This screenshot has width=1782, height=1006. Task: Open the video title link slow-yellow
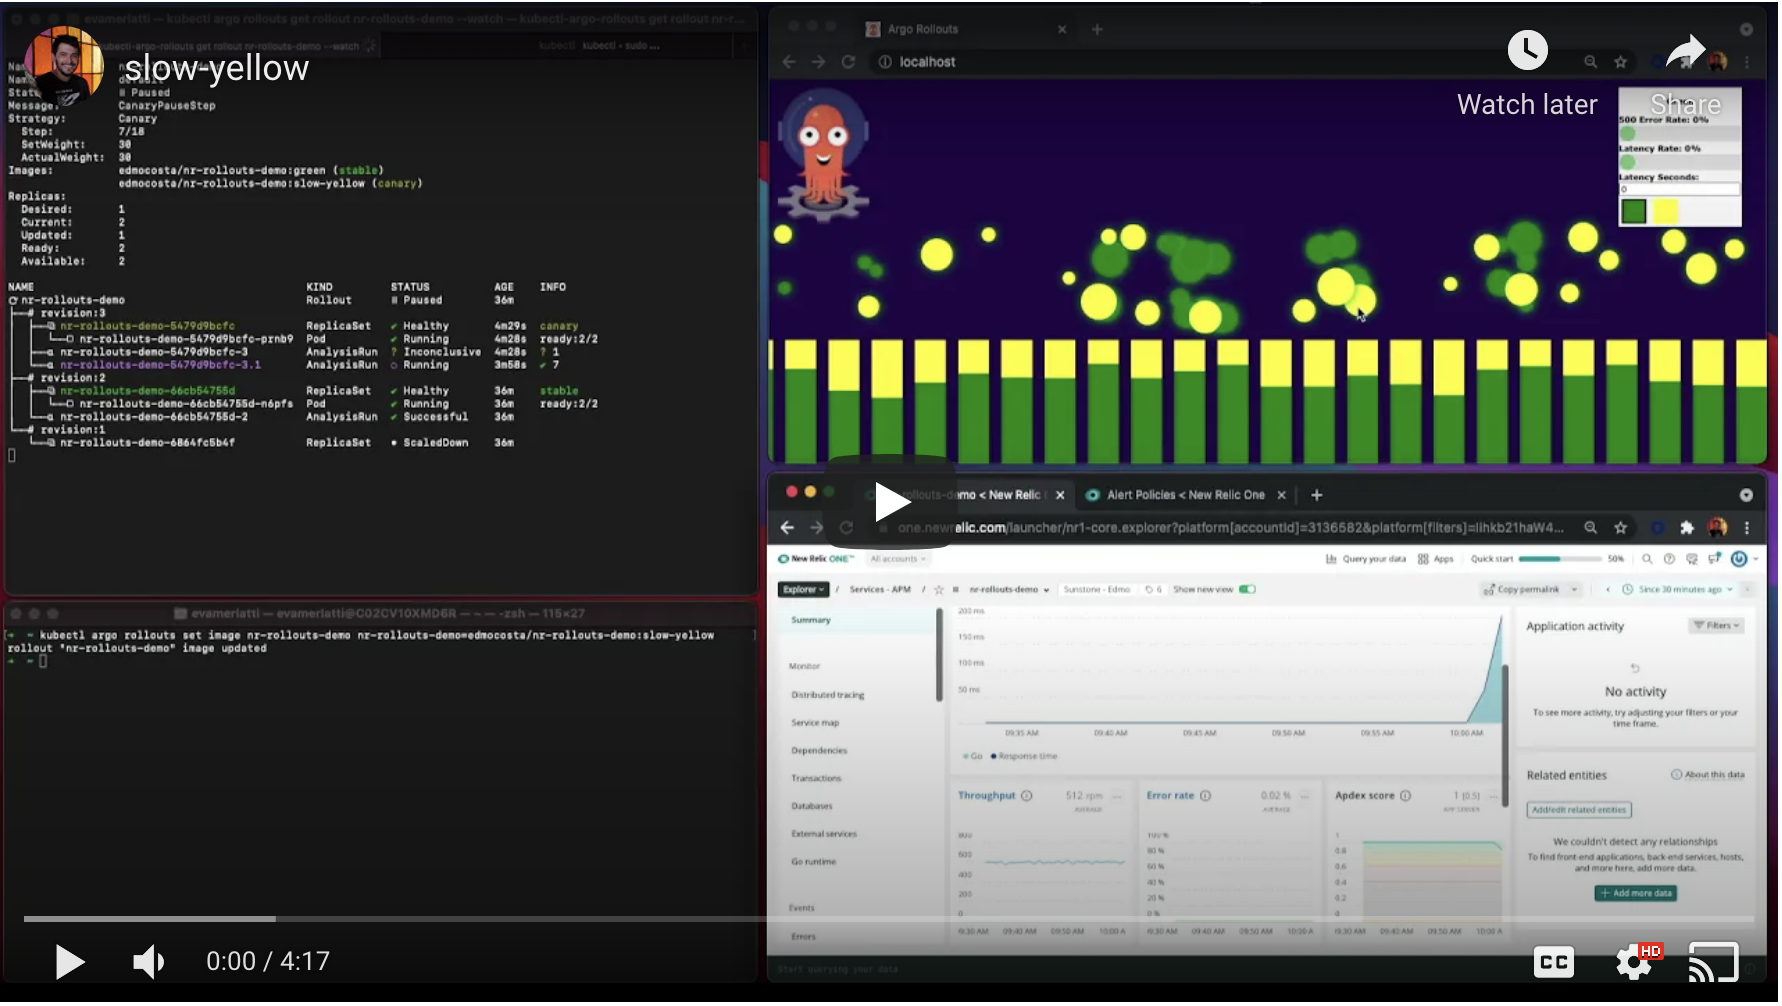point(216,68)
